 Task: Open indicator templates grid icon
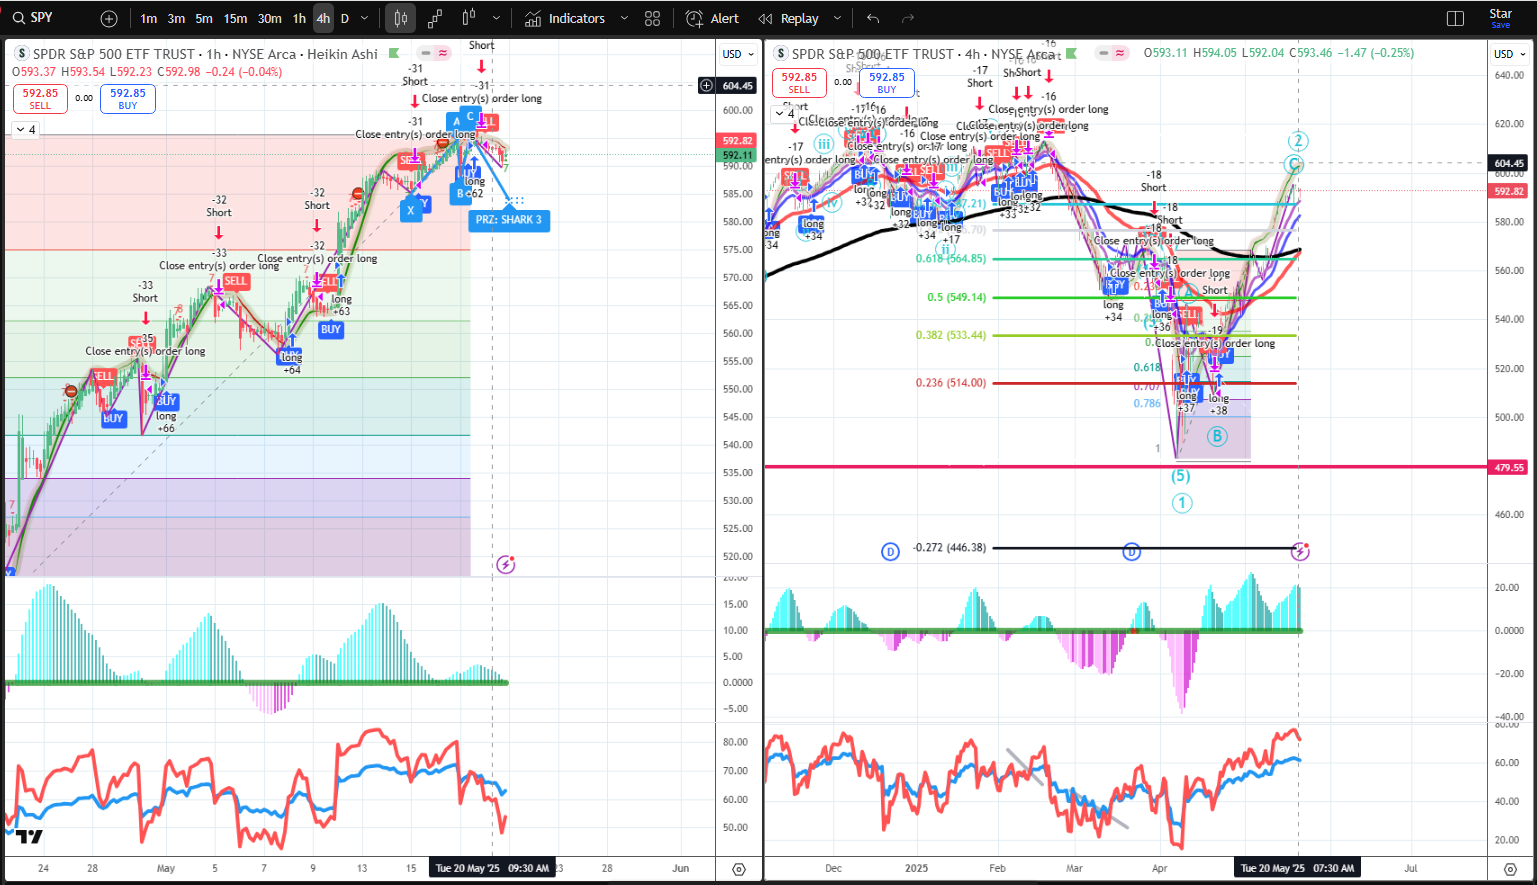pos(653,18)
